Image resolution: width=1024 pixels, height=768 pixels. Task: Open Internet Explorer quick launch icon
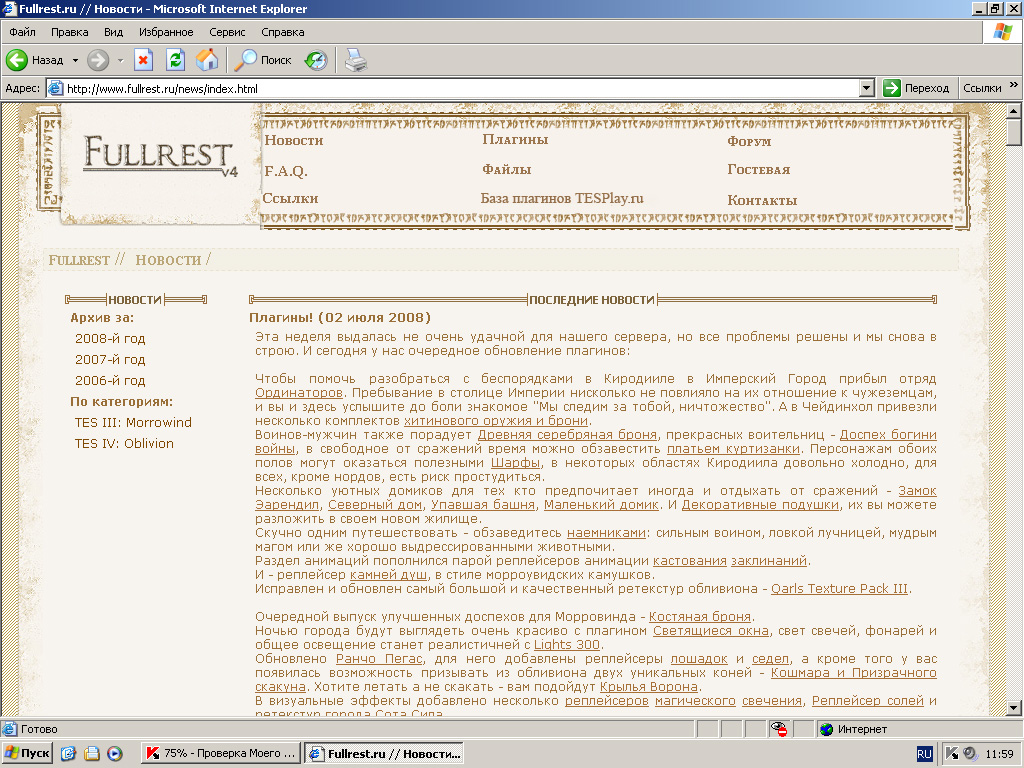point(68,754)
